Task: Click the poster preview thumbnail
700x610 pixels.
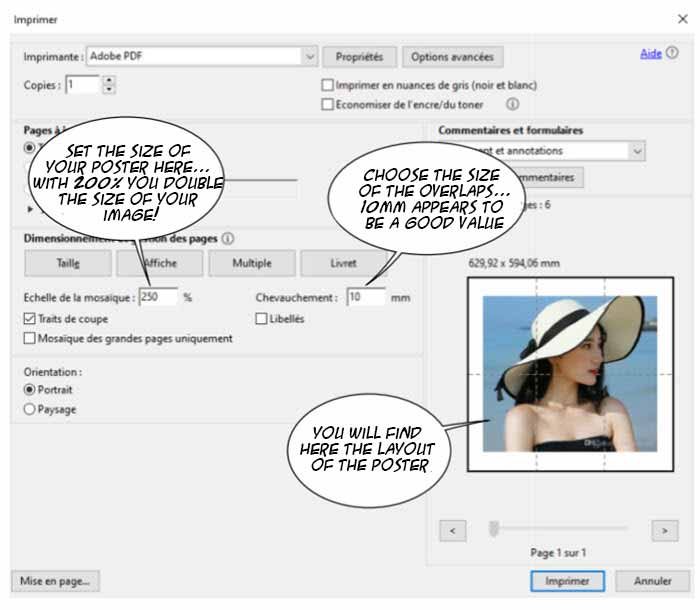Action: (570, 374)
